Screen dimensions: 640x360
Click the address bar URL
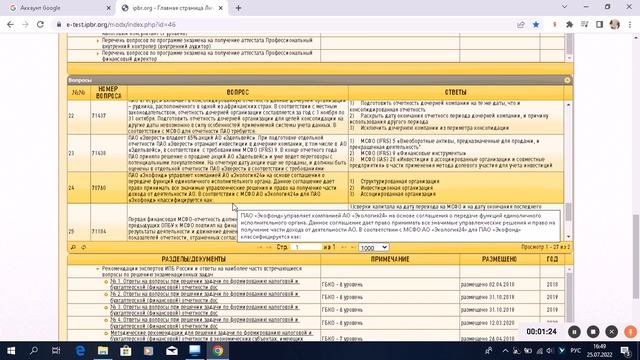(x=121, y=24)
